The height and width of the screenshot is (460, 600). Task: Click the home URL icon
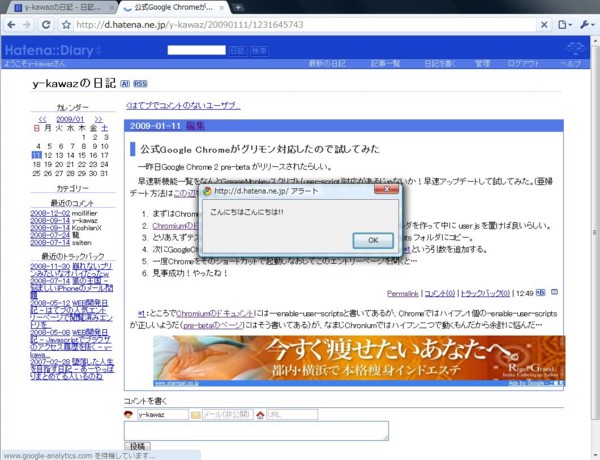[x=260, y=414]
